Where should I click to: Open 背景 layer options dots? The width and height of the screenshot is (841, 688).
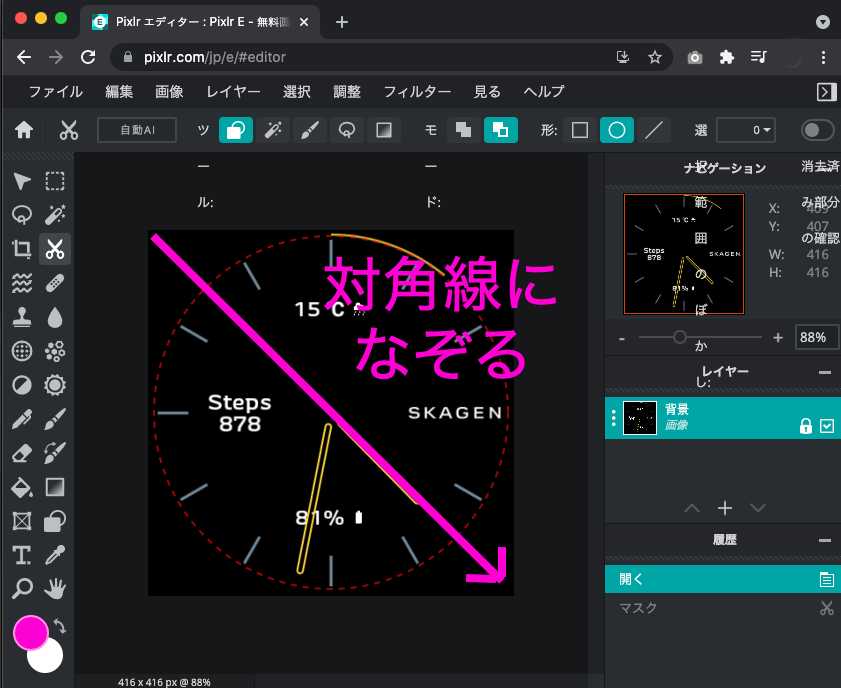[614, 418]
